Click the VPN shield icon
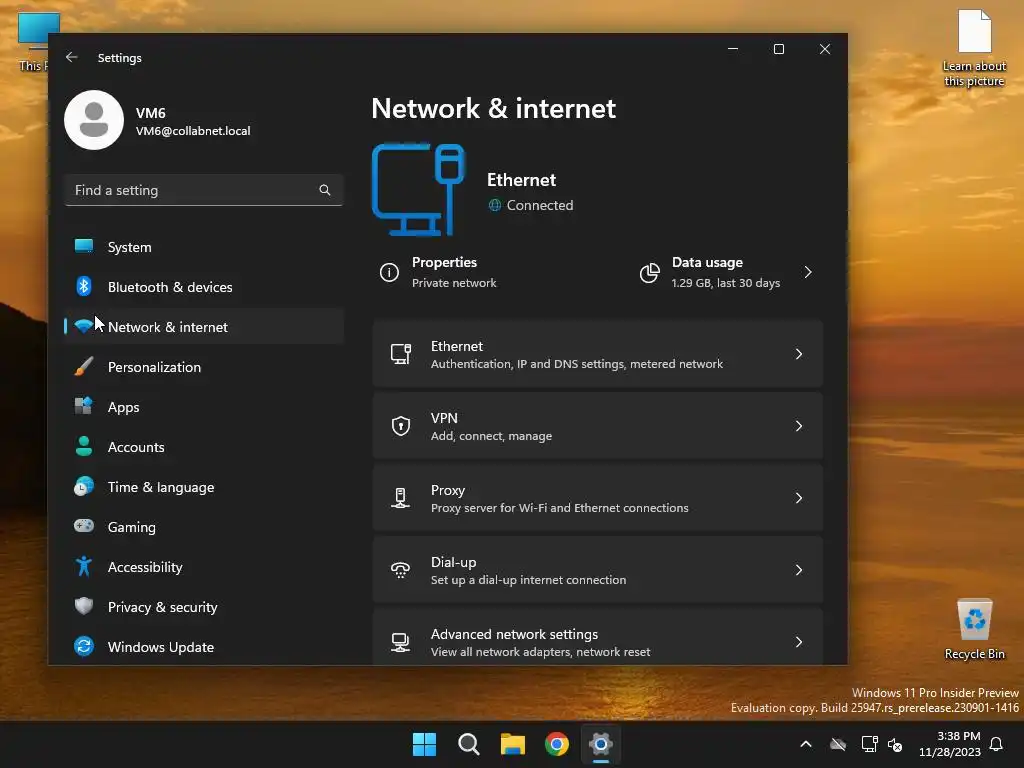1024x768 pixels. click(x=400, y=426)
